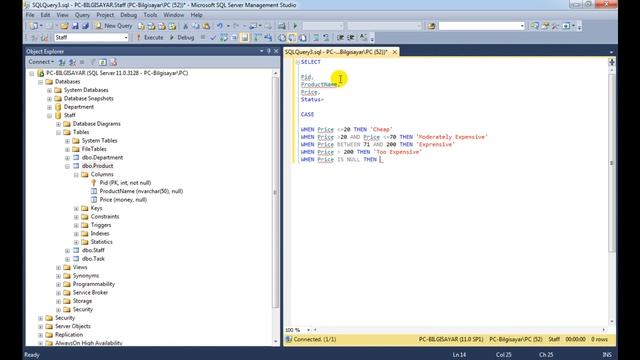Click the Save All toolbar icon
This screenshot has width=640, height=360.
click(85, 26)
